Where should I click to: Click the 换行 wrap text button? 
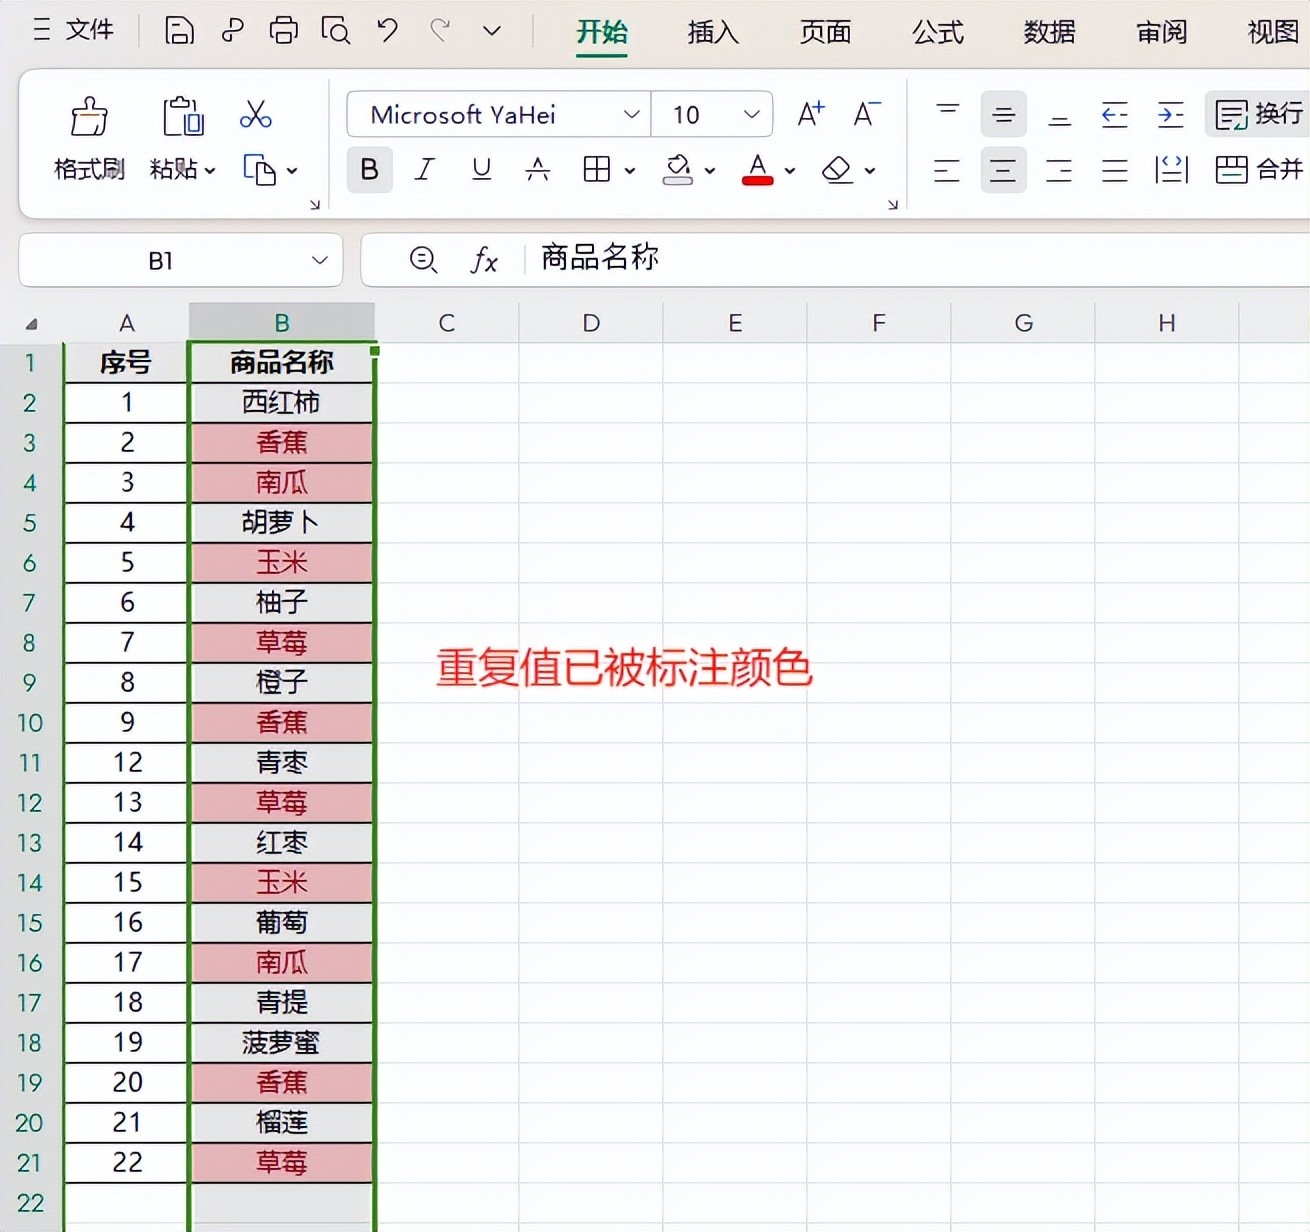coord(1259,114)
